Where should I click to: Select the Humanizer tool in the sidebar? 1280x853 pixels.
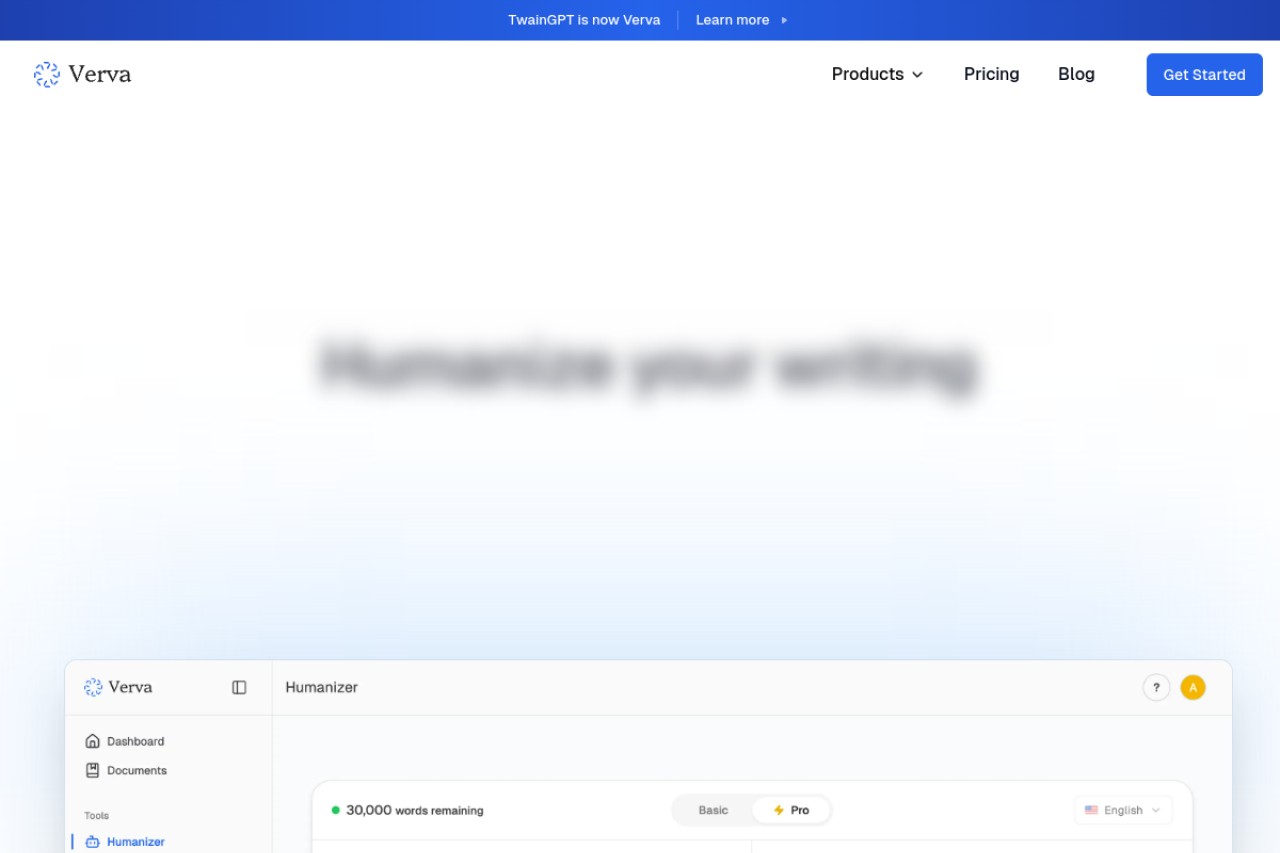[125, 842]
